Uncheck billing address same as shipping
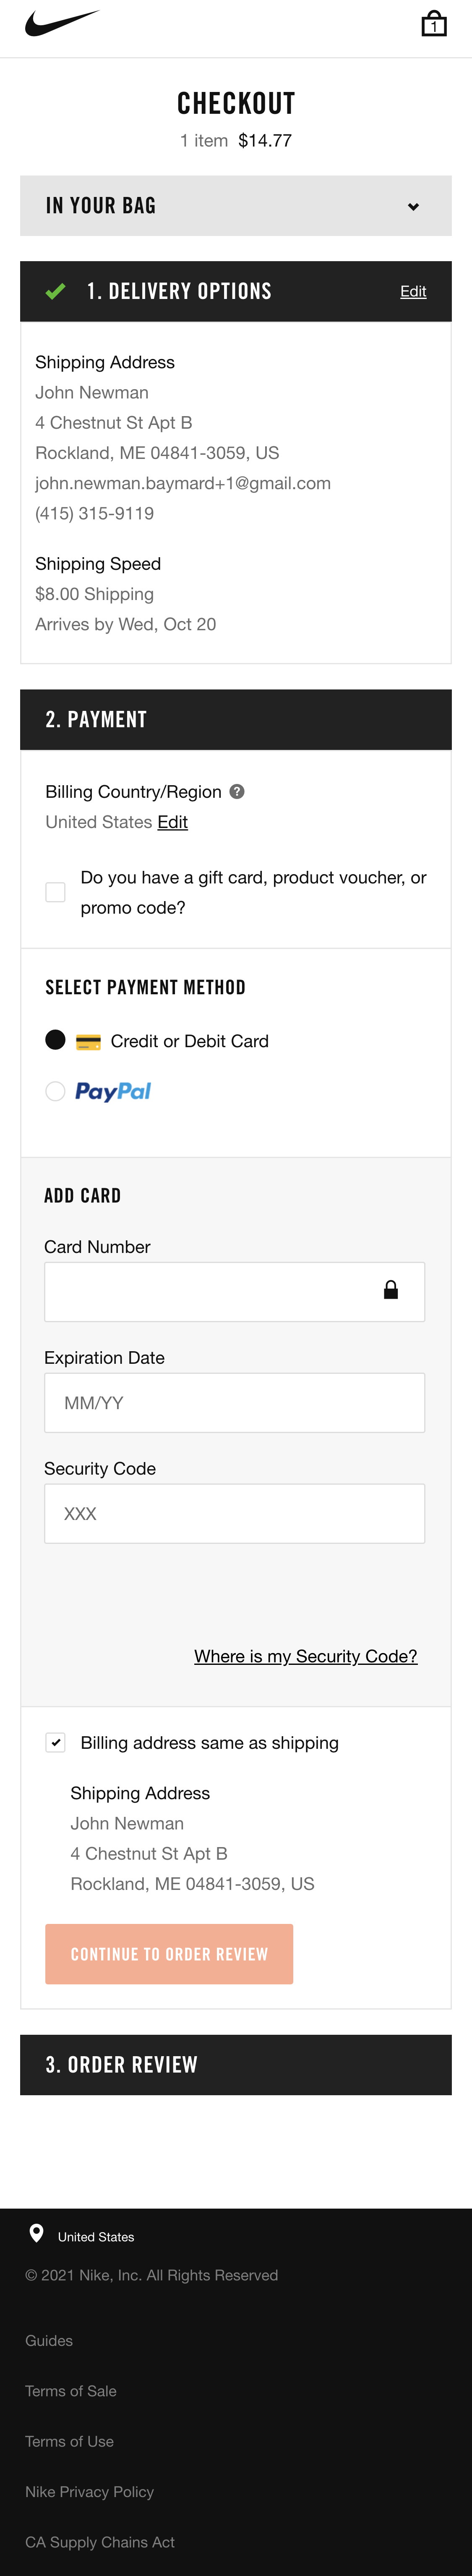This screenshot has height=2576, width=472. click(55, 1742)
